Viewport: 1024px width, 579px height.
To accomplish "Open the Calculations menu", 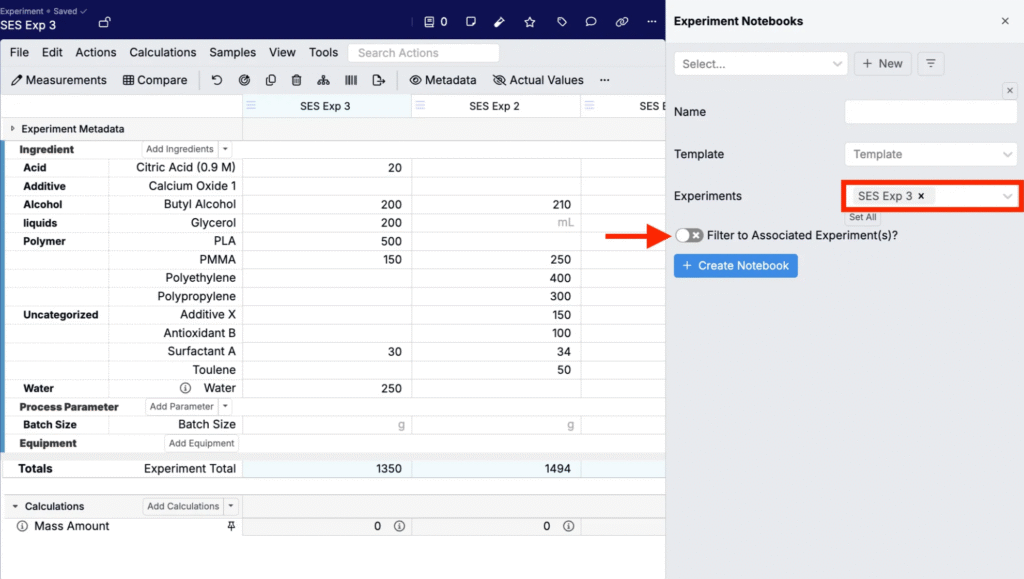I will pos(163,52).
